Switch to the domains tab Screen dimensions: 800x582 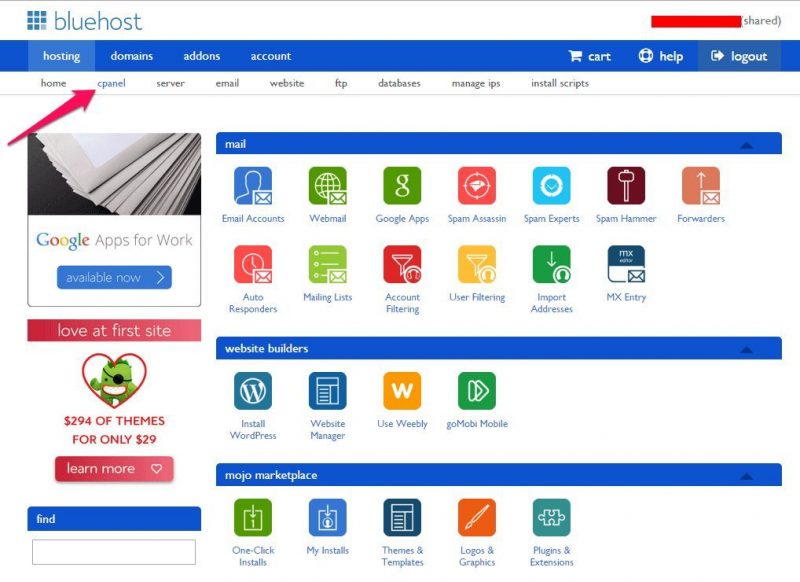[131, 56]
